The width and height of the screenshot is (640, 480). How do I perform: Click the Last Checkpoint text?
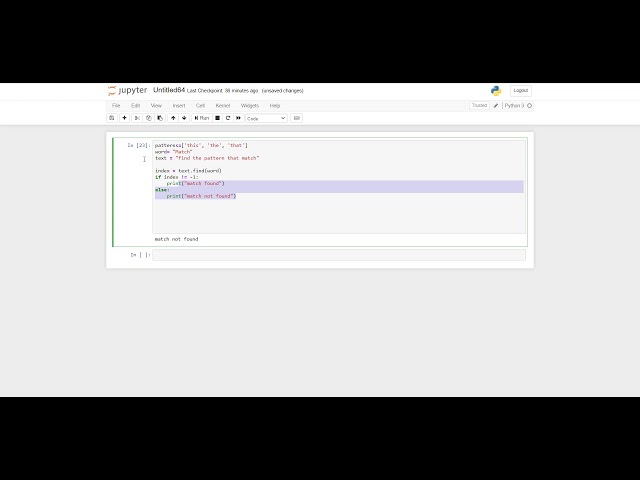click(x=222, y=91)
